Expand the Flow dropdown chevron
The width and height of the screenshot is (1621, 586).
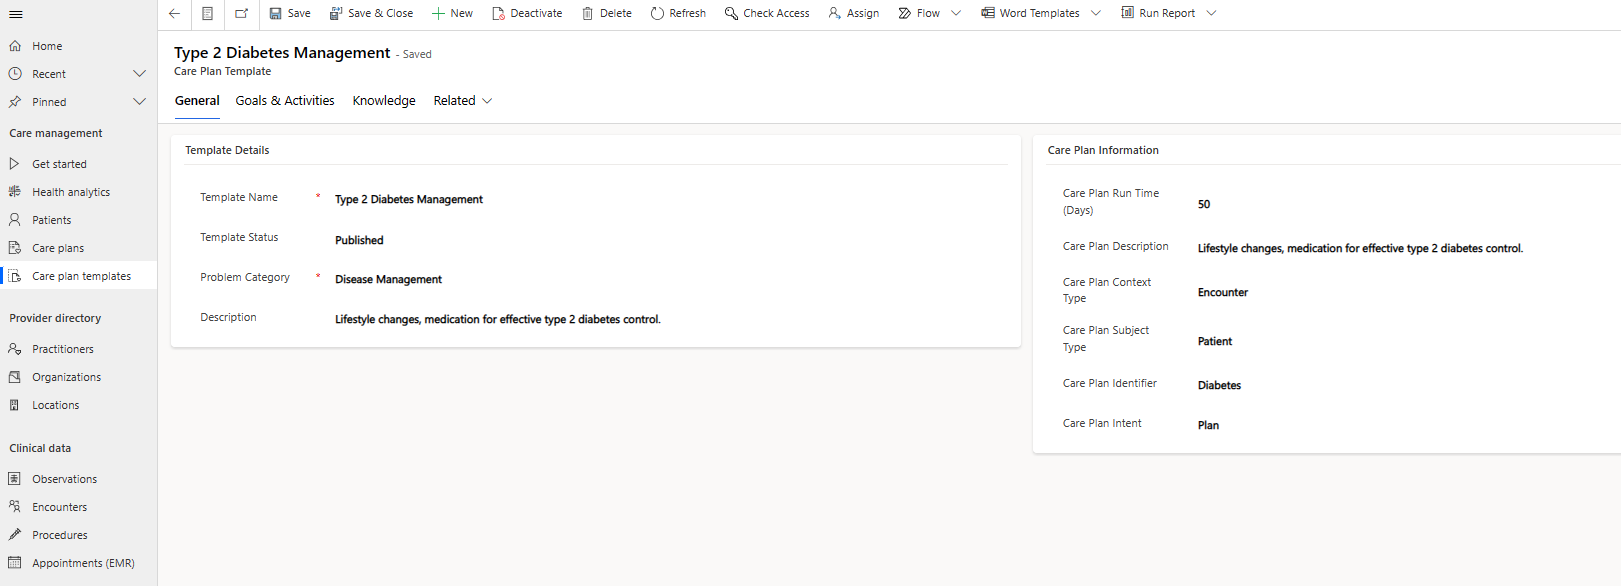pyautogui.click(x=956, y=13)
